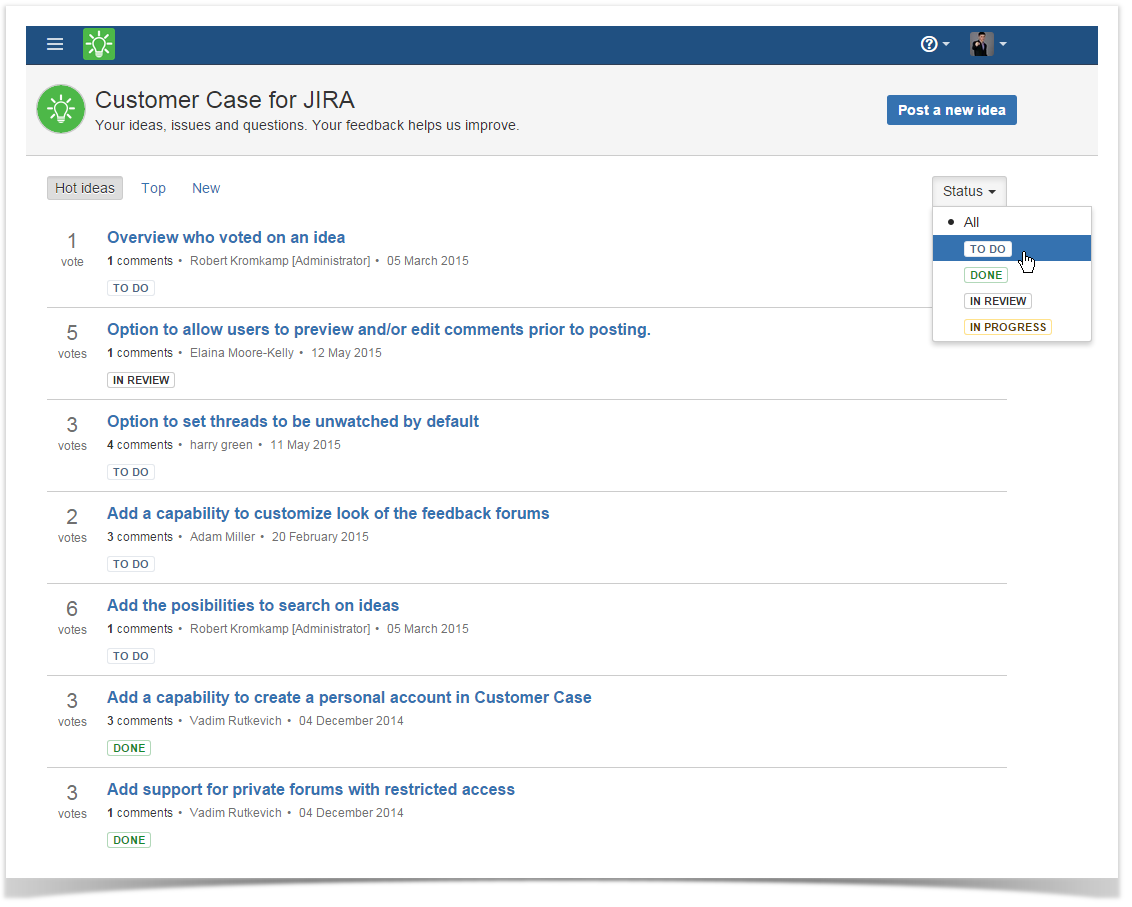Switch to the Top tab
The image size is (1132, 907).
[x=153, y=188]
